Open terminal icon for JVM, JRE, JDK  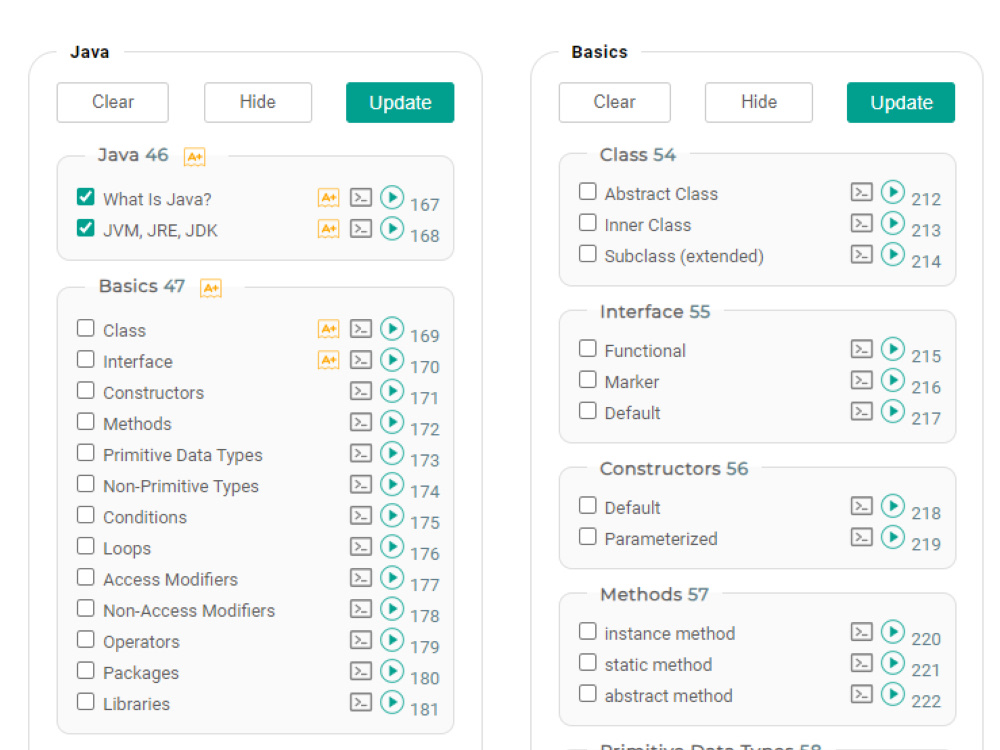pyautogui.click(x=361, y=228)
